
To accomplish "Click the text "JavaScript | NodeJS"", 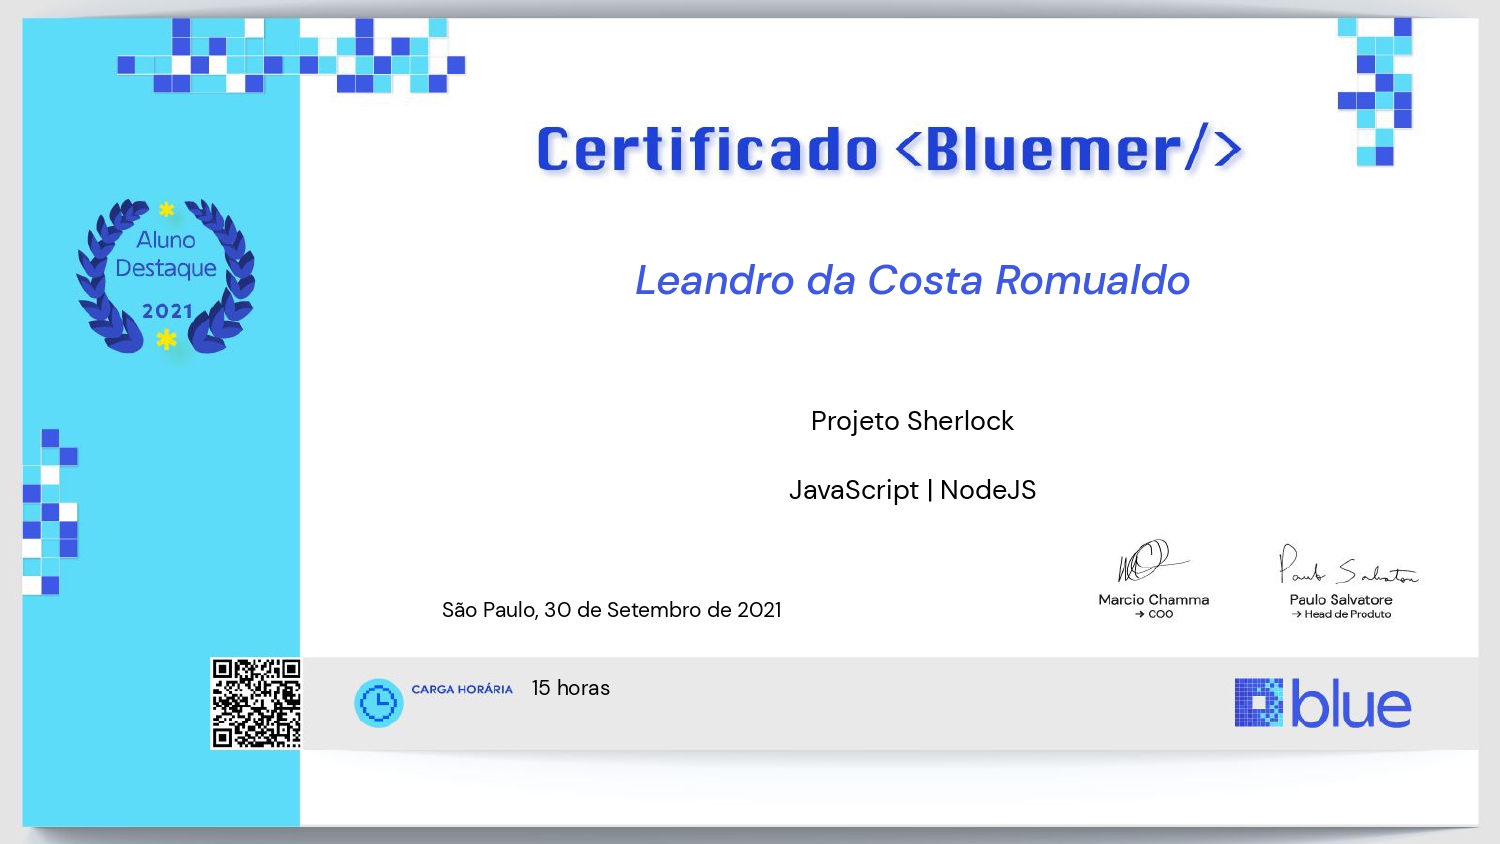I will pos(912,490).
